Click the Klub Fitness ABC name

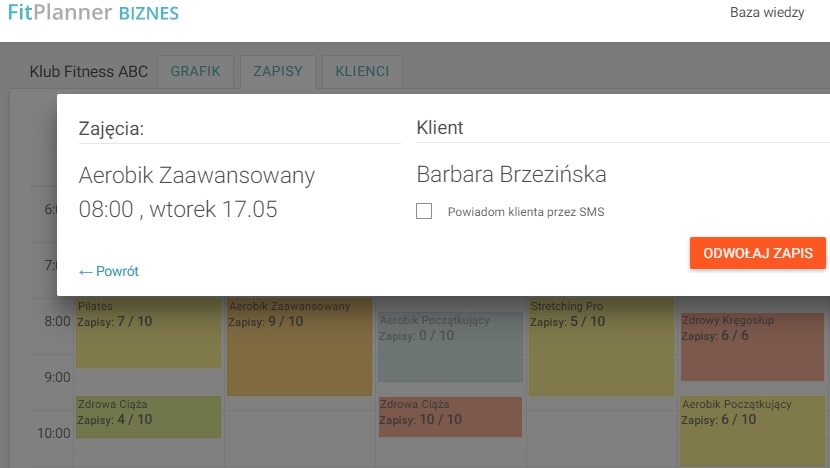coord(89,72)
